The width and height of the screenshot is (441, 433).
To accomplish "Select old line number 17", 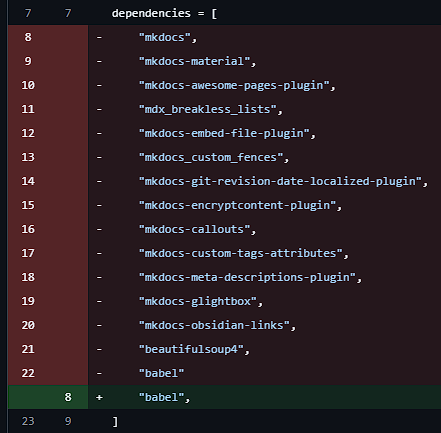I will click(x=28, y=253).
